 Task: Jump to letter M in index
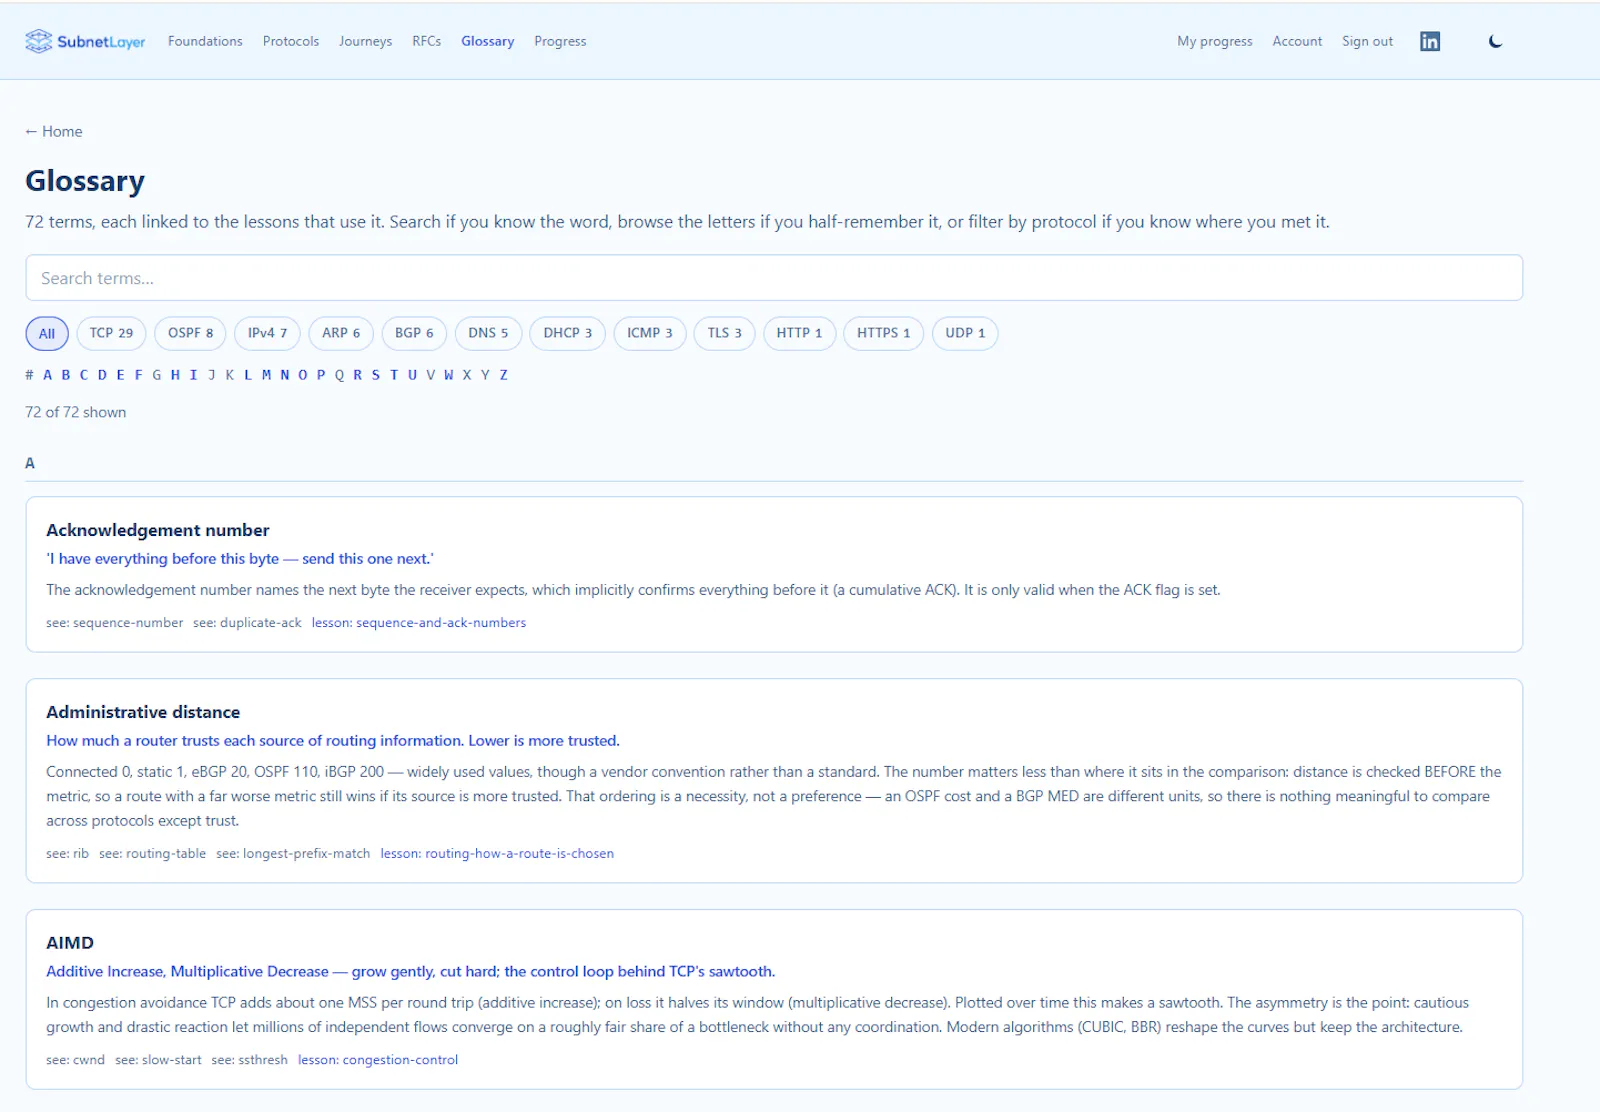click(266, 375)
